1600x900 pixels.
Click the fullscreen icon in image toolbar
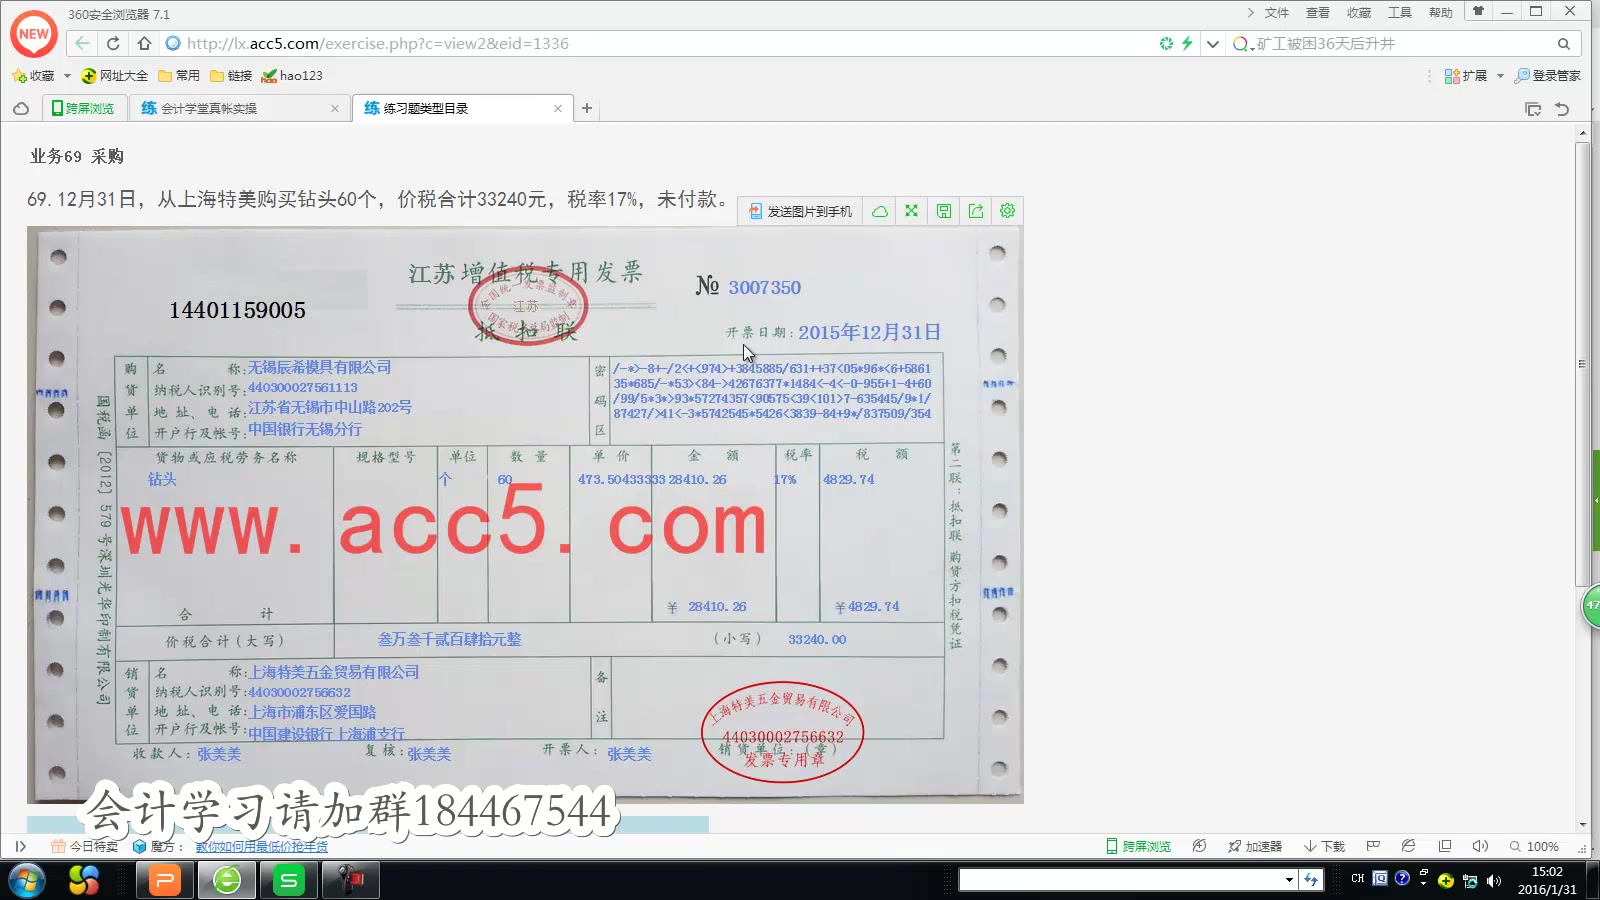pos(911,210)
